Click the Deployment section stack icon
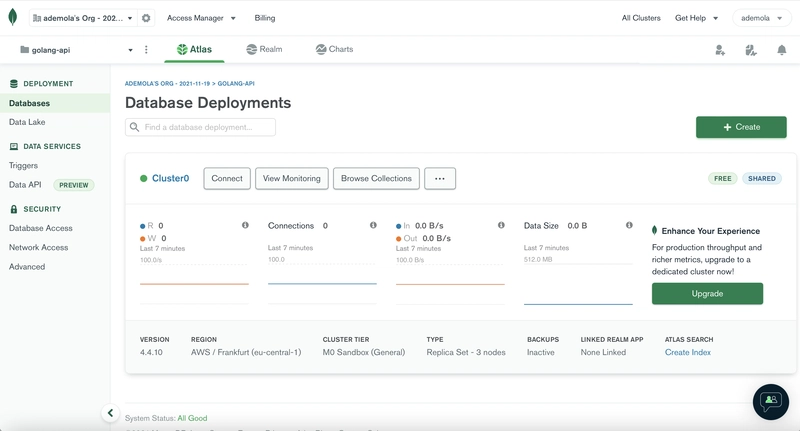The height and width of the screenshot is (431, 800). pyautogui.click(x=14, y=84)
